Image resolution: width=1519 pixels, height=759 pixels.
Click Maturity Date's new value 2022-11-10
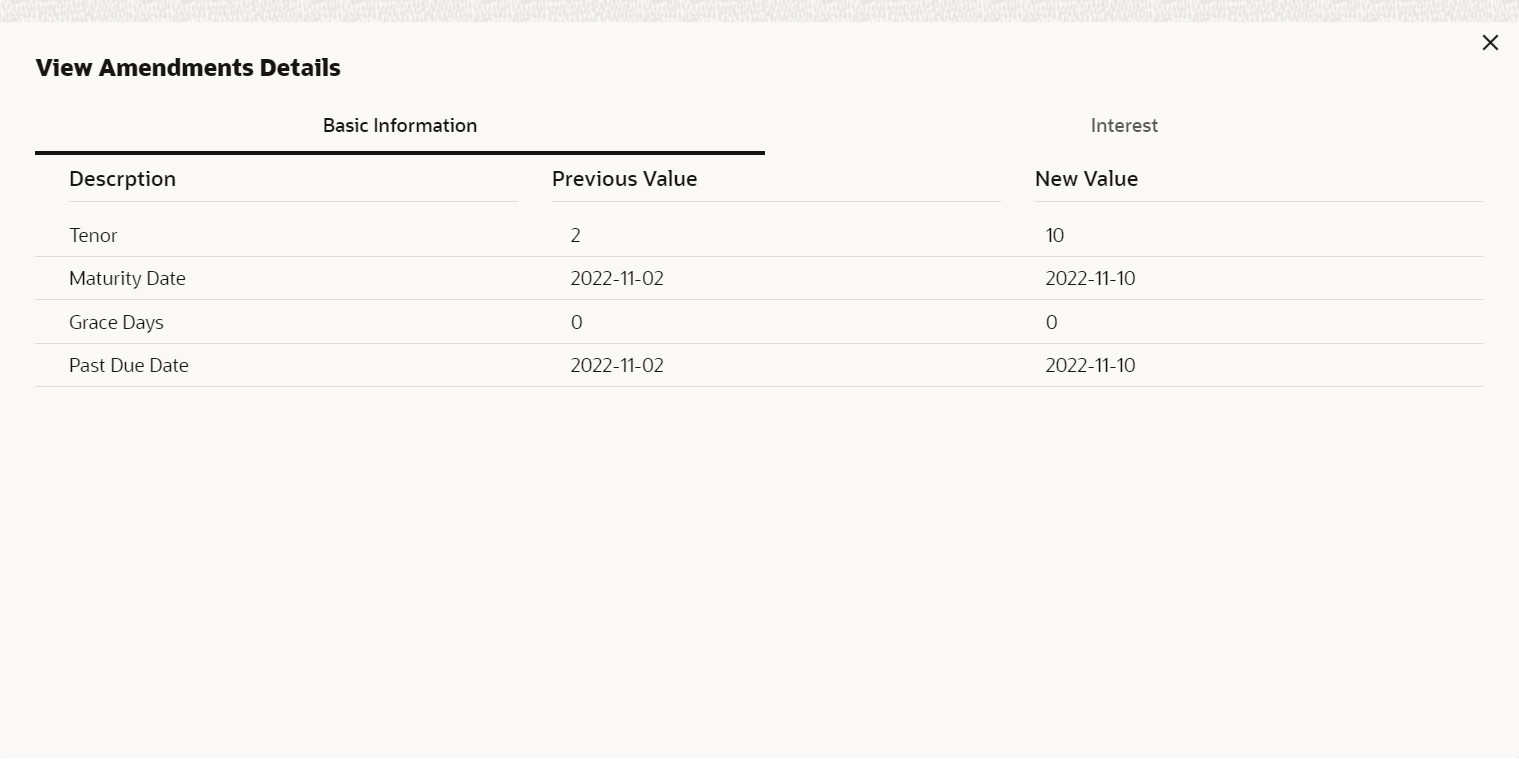tap(1090, 279)
